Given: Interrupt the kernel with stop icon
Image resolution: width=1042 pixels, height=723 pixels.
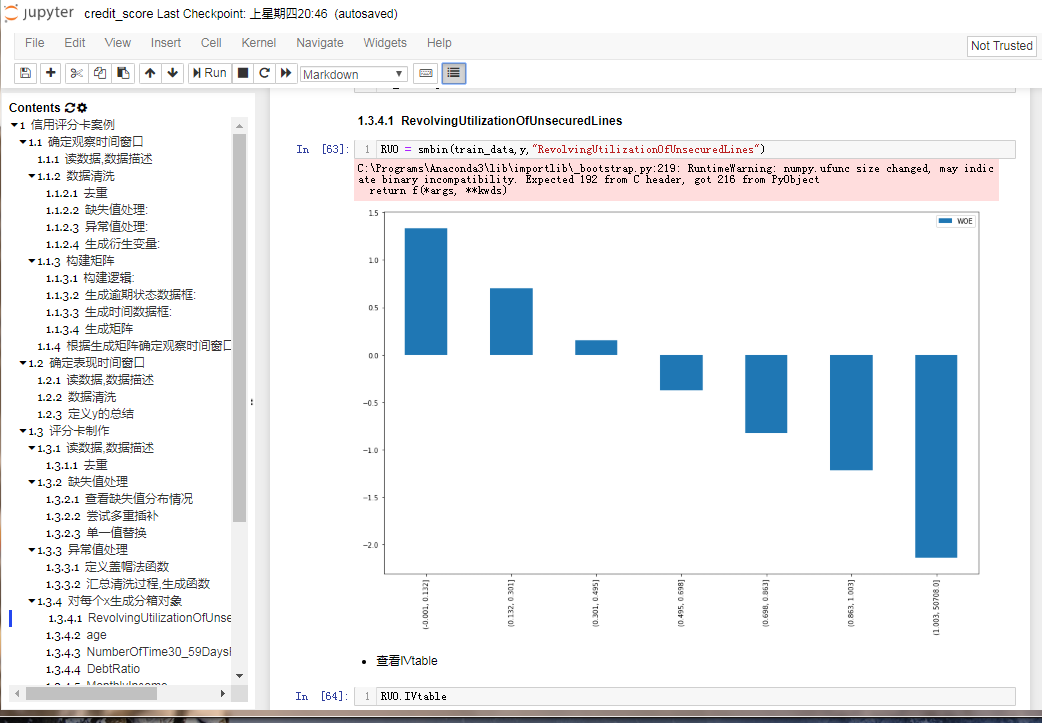Looking at the screenshot, I should pos(243,73).
